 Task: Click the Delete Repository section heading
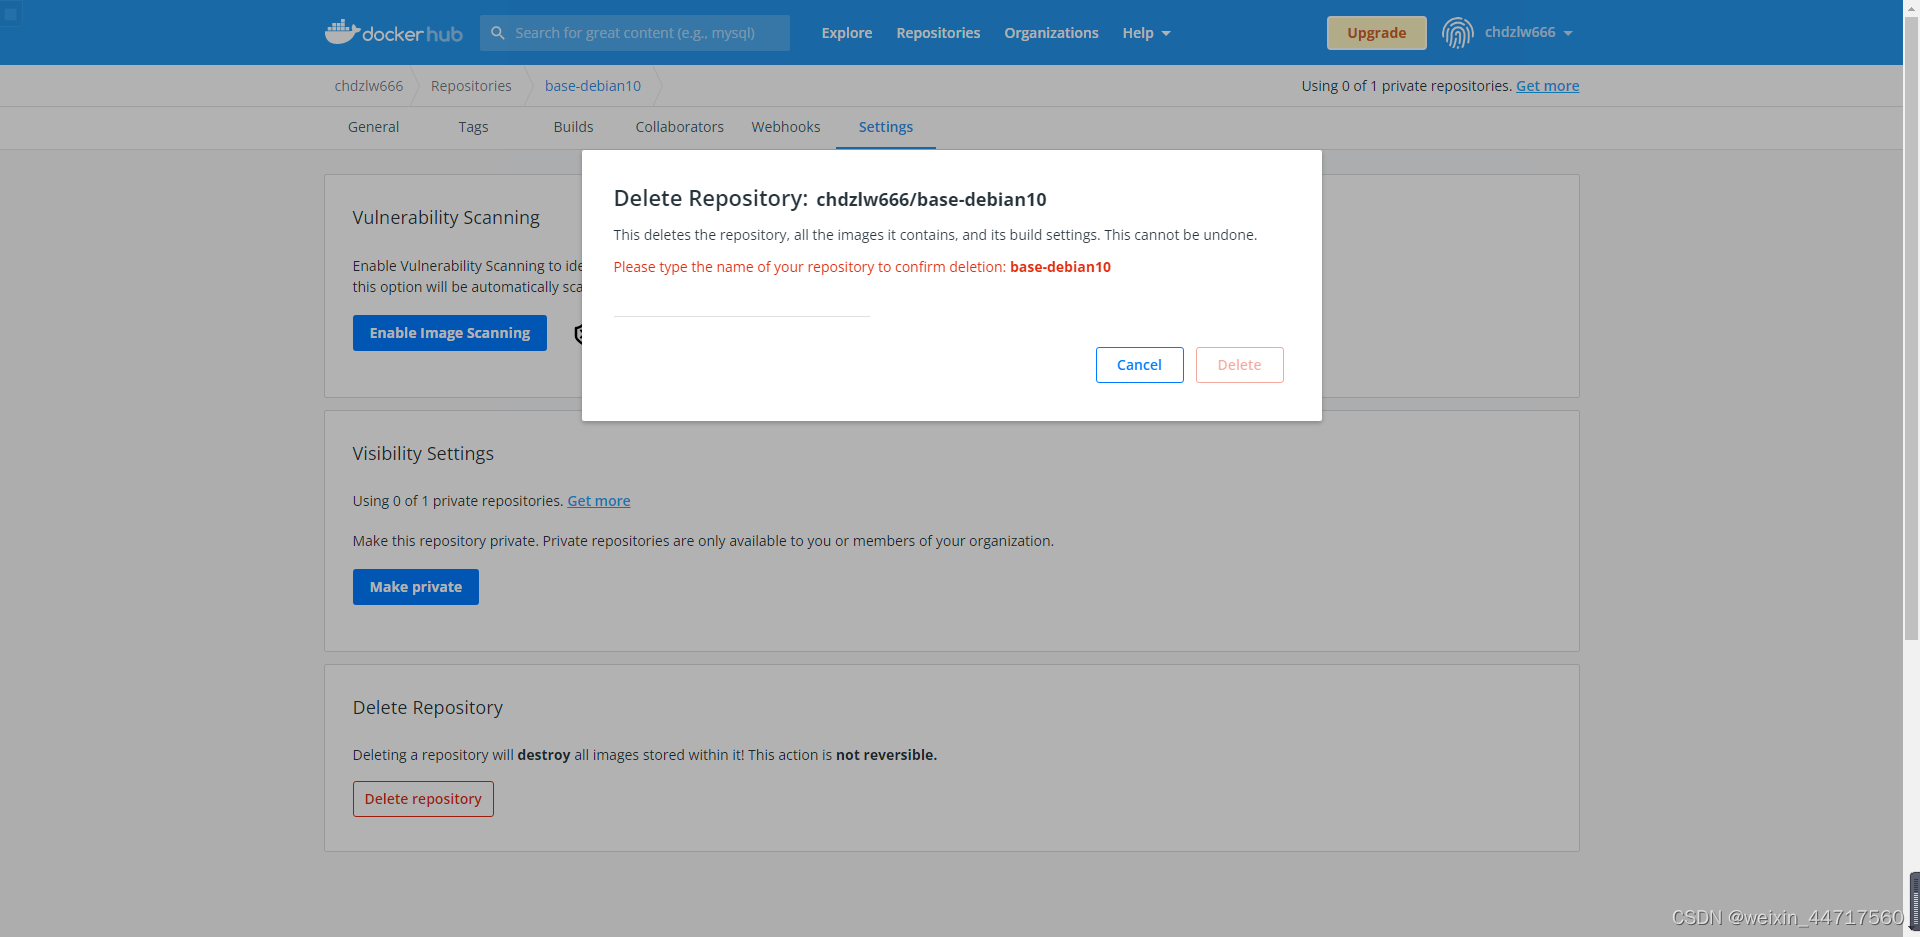point(428,708)
